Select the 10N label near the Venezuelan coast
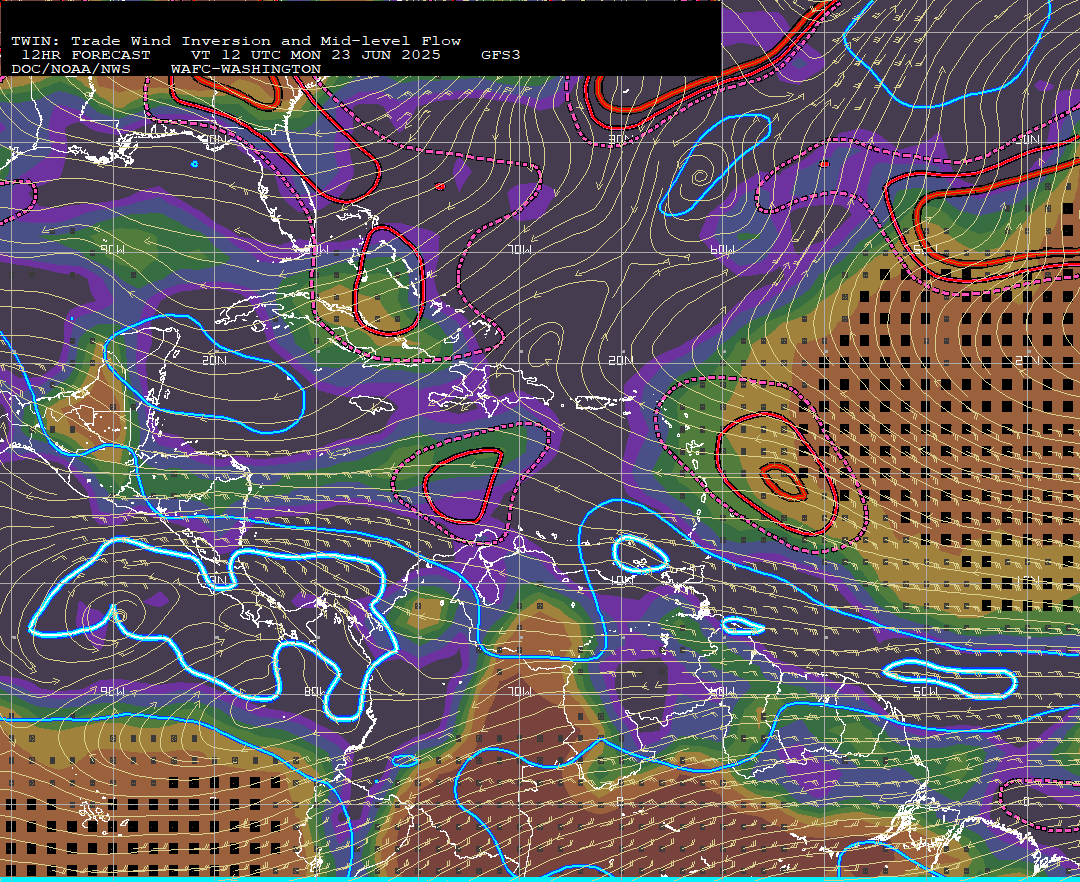Viewport: 1080px width, 882px height. pyautogui.click(x=622, y=580)
